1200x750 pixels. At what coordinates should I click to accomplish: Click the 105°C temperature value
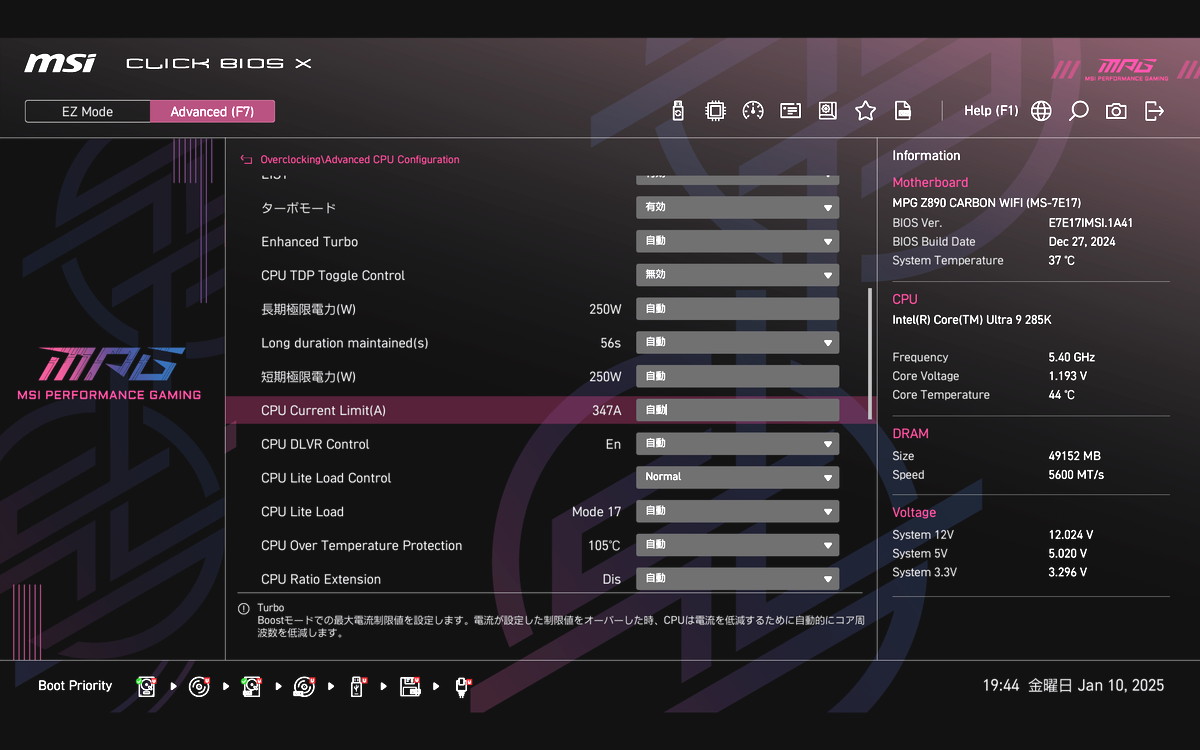point(604,546)
